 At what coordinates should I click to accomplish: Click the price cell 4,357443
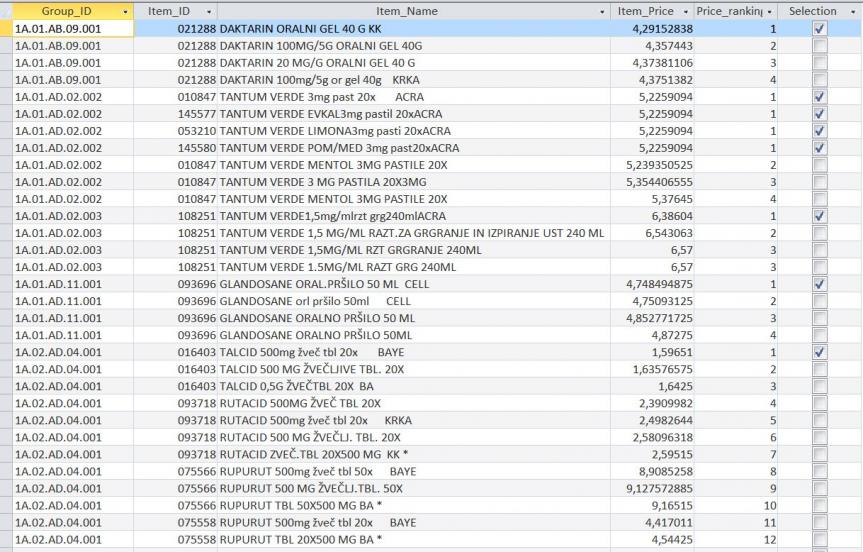[652, 46]
